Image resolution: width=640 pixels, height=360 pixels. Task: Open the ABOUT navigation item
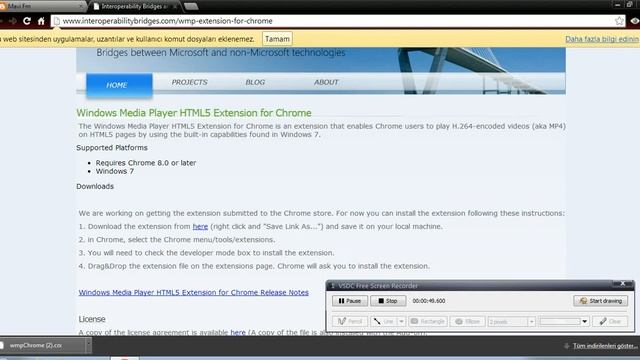click(326, 82)
